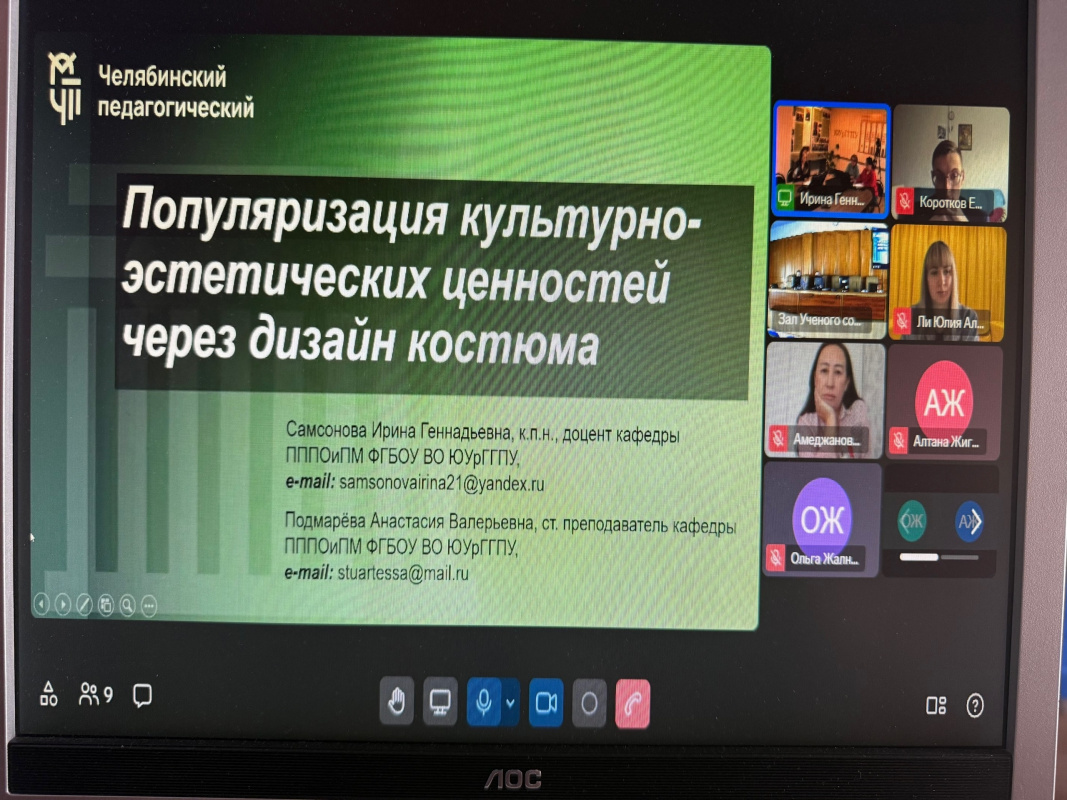Advance to the next slide
Viewport: 1067px width, 800px height.
[x=62, y=604]
